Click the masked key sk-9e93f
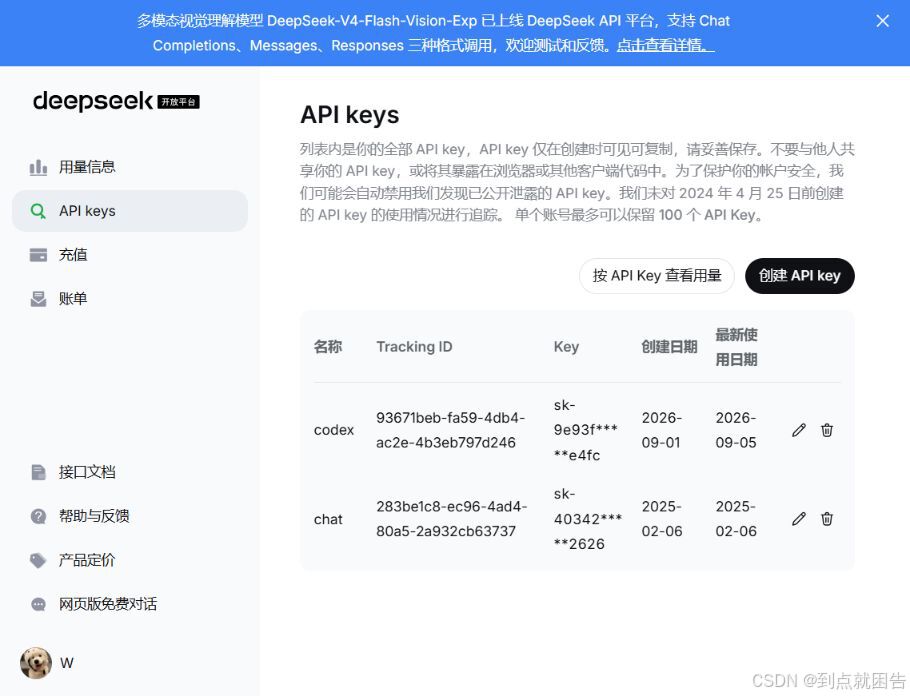 [586, 430]
